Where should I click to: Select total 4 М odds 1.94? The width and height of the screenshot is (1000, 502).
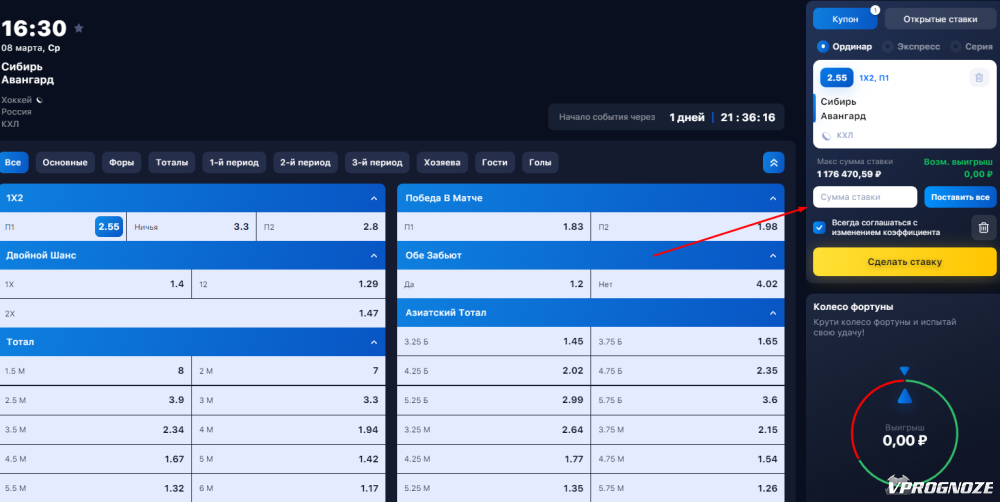pos(288,430)
